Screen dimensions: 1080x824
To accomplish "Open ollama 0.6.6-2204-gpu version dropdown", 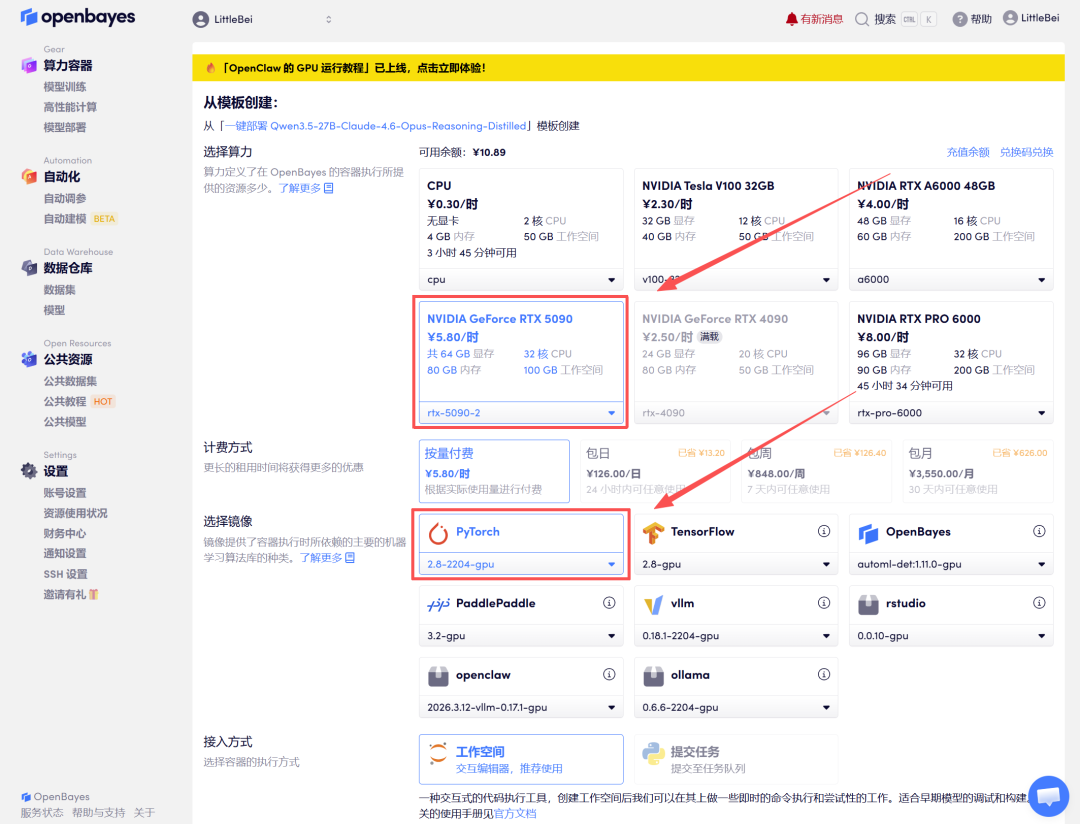I will pos(736,707).
